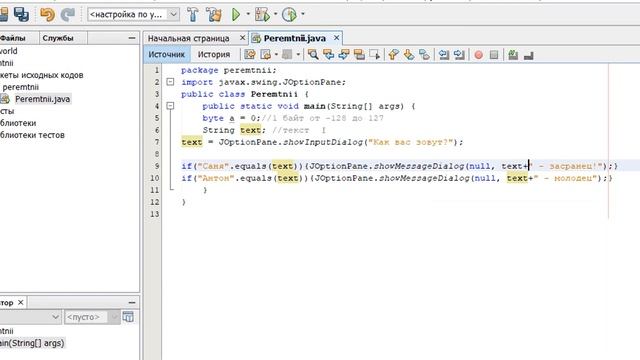Minimize the projects panel
Image resolution: width=640 pixels, height=360 pixels.
click(x=131, y=38)
